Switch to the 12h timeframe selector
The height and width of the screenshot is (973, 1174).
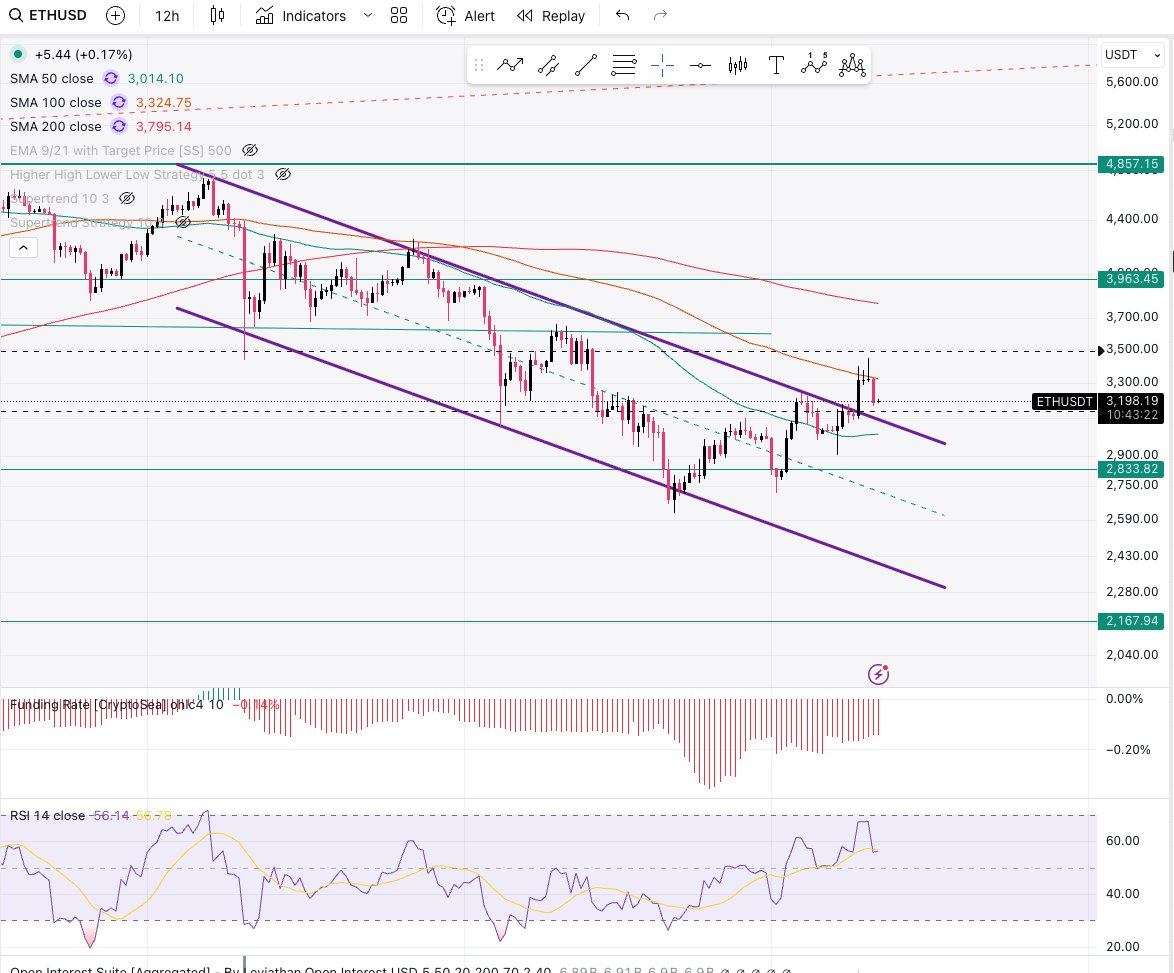[x=166, y=16]
